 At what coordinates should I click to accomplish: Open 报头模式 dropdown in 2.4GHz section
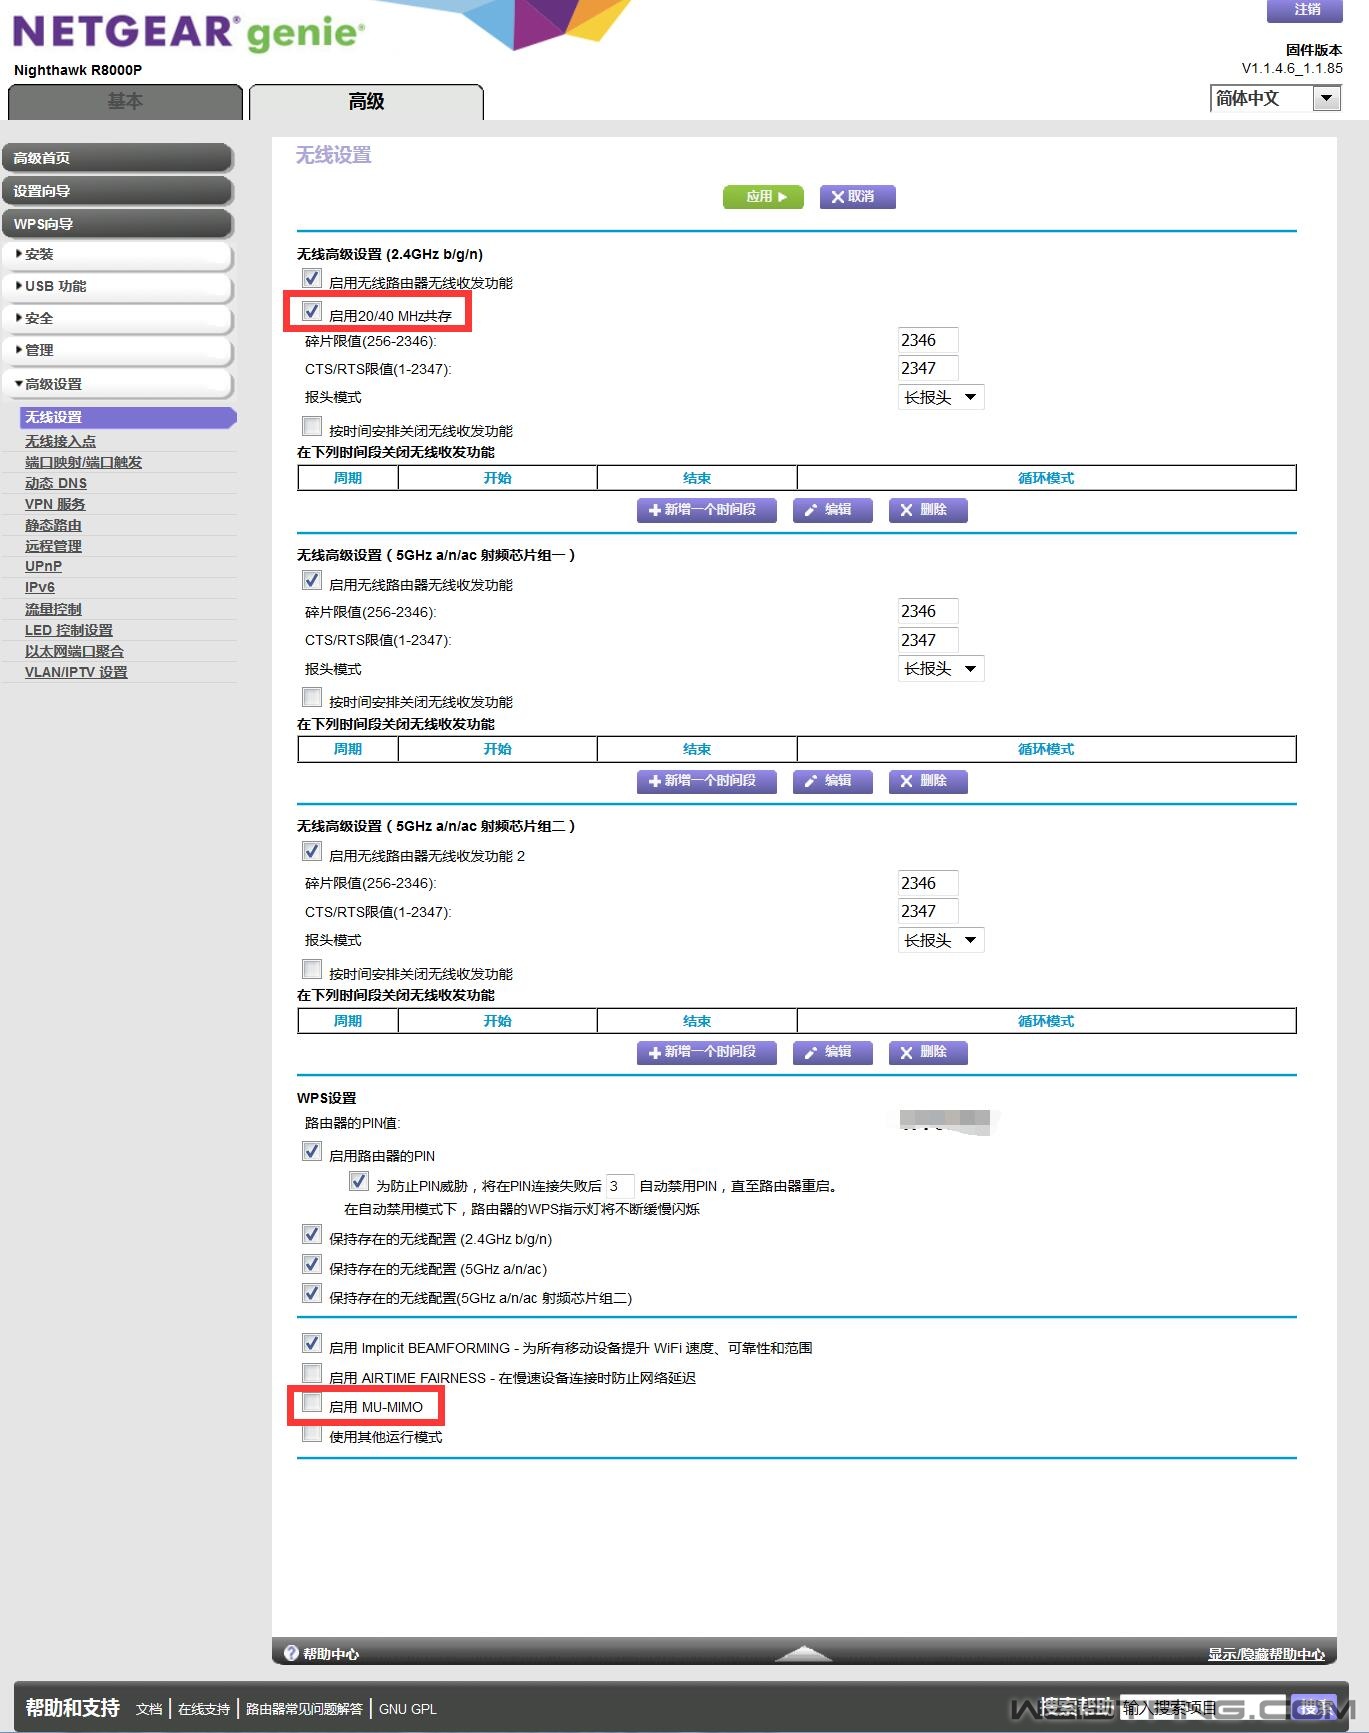click(x=940, y=398)
